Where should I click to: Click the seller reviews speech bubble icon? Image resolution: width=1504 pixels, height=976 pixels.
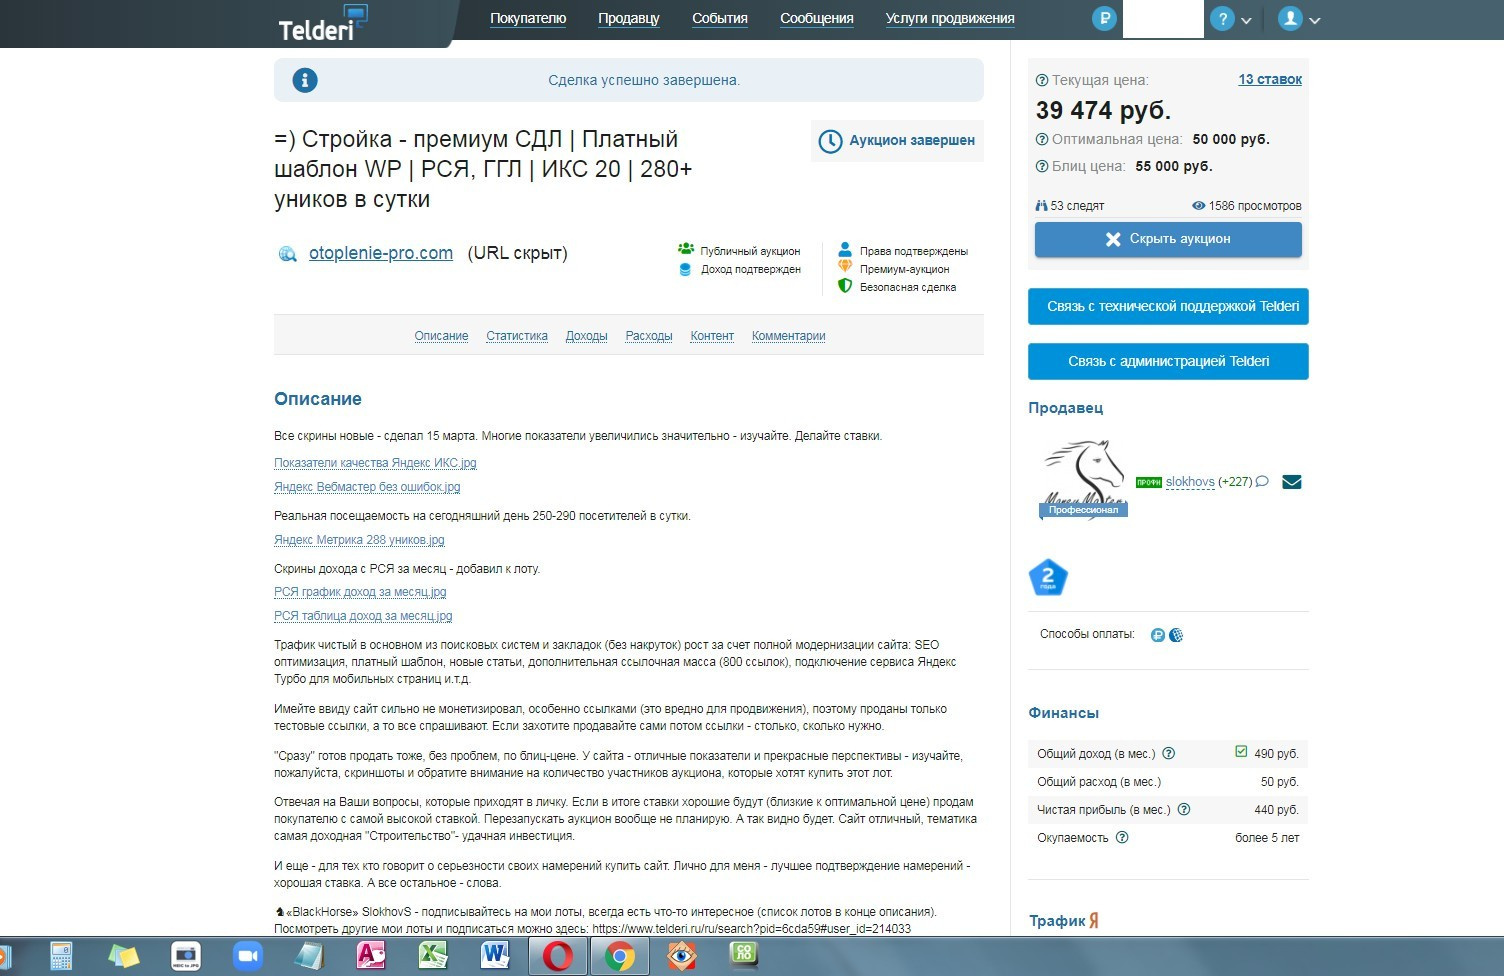pyautogui.click(x=1262, y=481)
